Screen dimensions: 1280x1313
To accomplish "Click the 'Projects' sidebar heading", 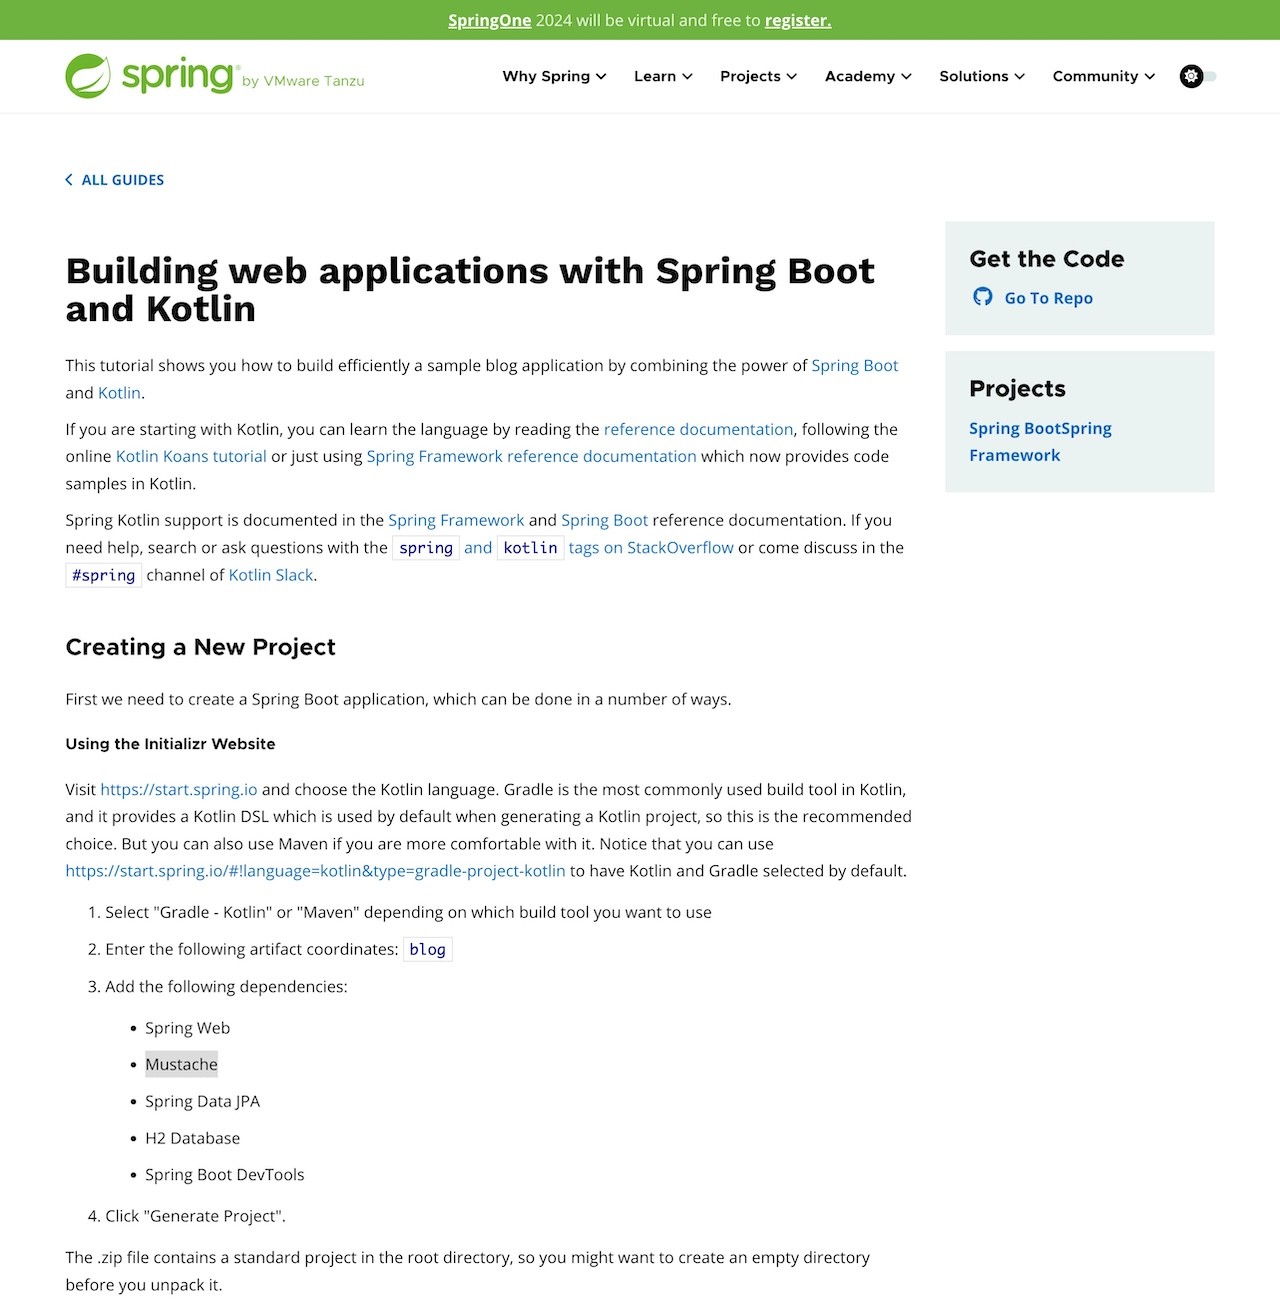I will [x=1017, y=388].
